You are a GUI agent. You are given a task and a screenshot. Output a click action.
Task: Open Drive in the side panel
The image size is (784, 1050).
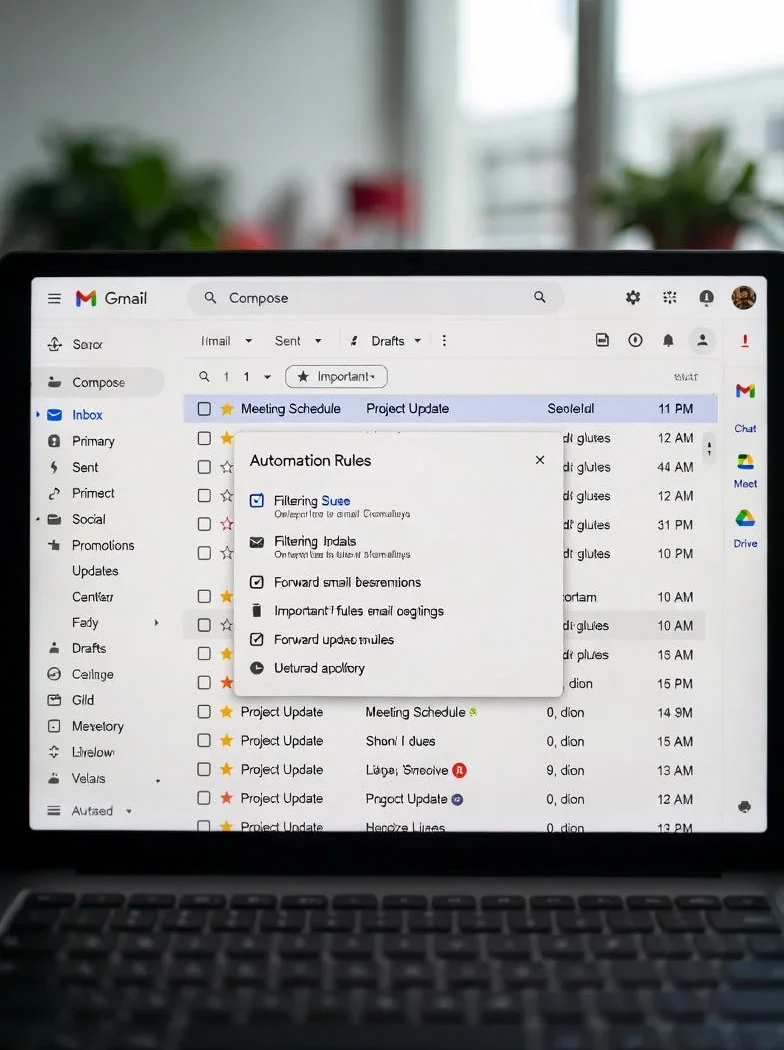click(x=745, y=529)
